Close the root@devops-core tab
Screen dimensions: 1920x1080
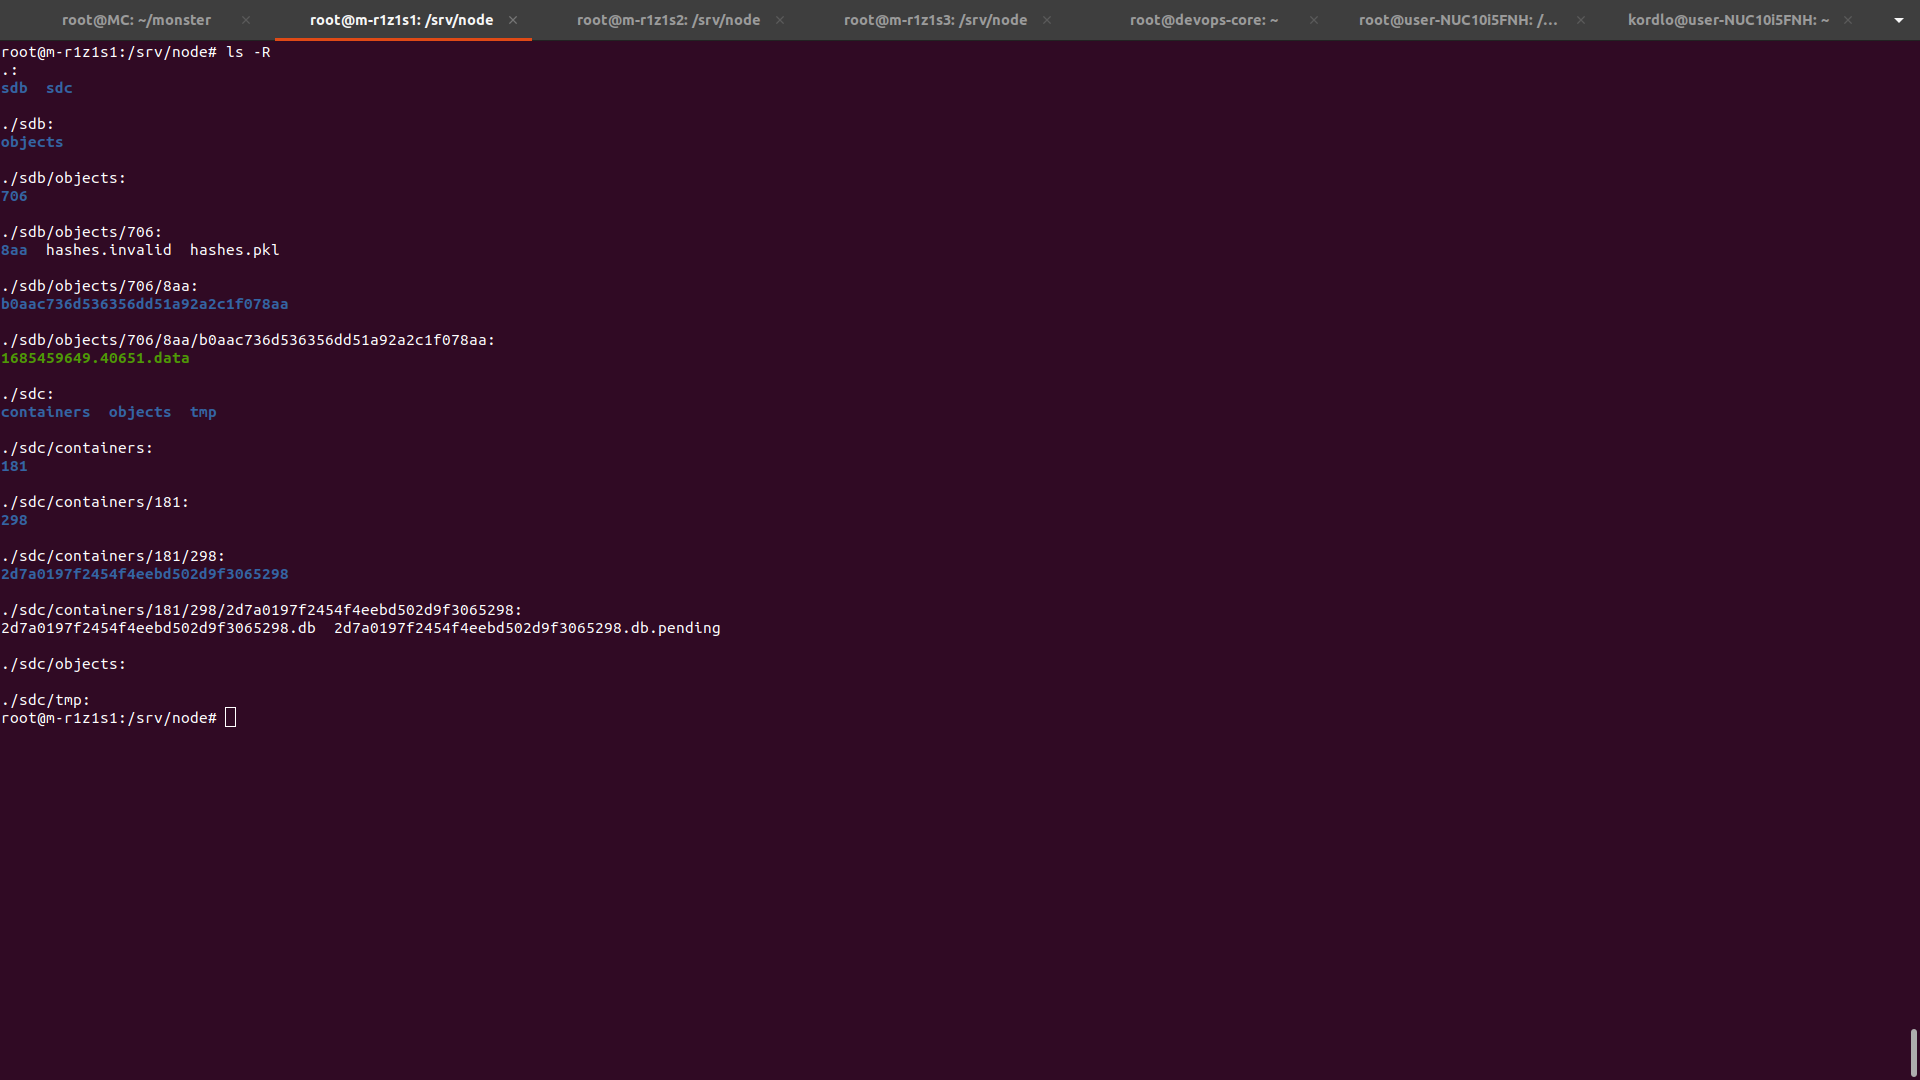[1314, 20]
